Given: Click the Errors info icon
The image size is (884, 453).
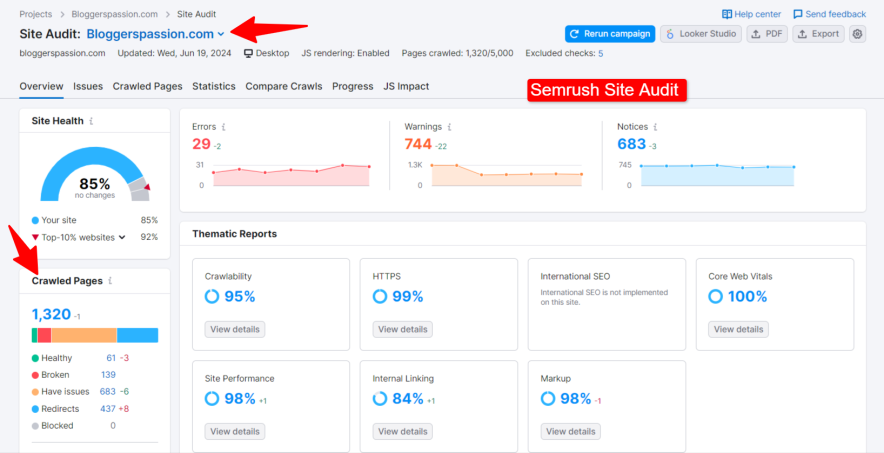Looking at the screenshot, I should [x=224, y=127].
